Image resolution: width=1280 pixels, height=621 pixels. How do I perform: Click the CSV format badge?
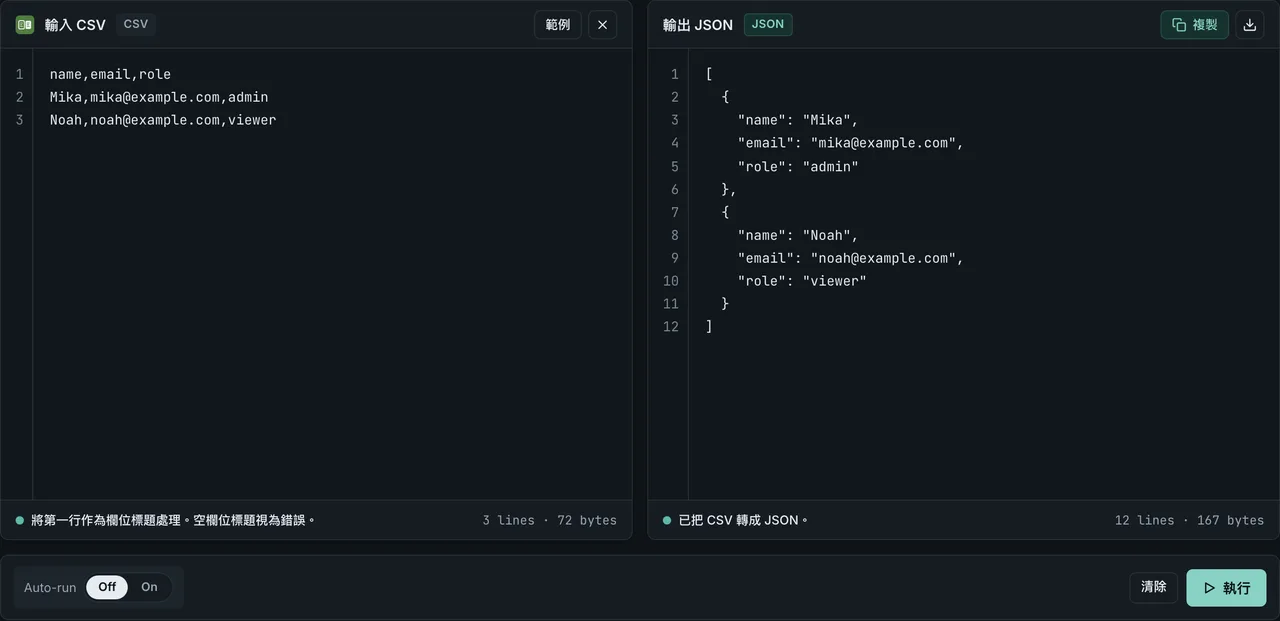tap(136, 24)
